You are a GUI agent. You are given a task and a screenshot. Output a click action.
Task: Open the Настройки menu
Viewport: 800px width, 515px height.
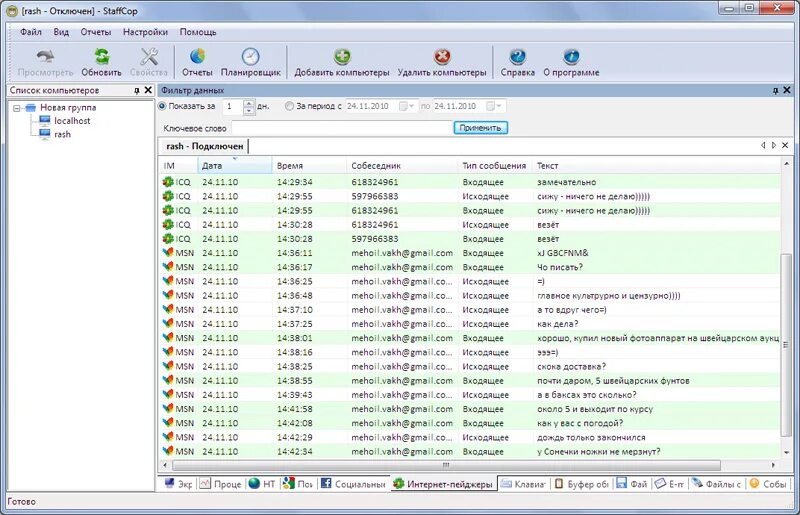coord(145,32)
